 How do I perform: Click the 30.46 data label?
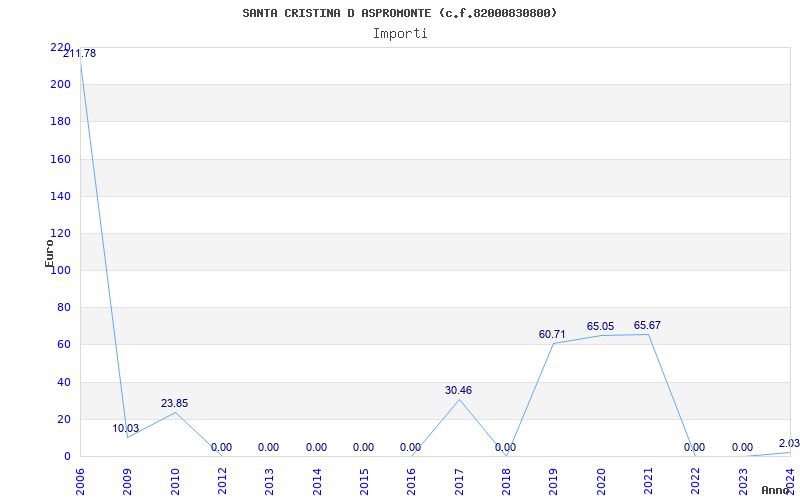(x=458, y=390)
